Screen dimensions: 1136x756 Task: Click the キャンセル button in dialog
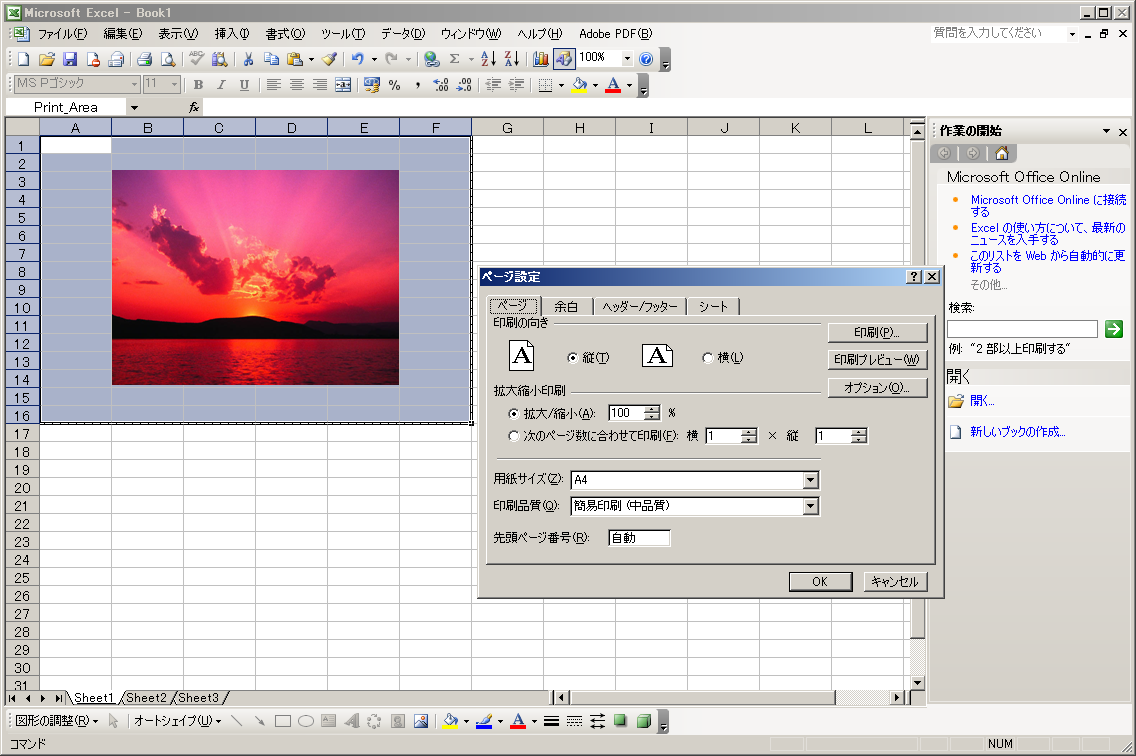pos(895,582)
